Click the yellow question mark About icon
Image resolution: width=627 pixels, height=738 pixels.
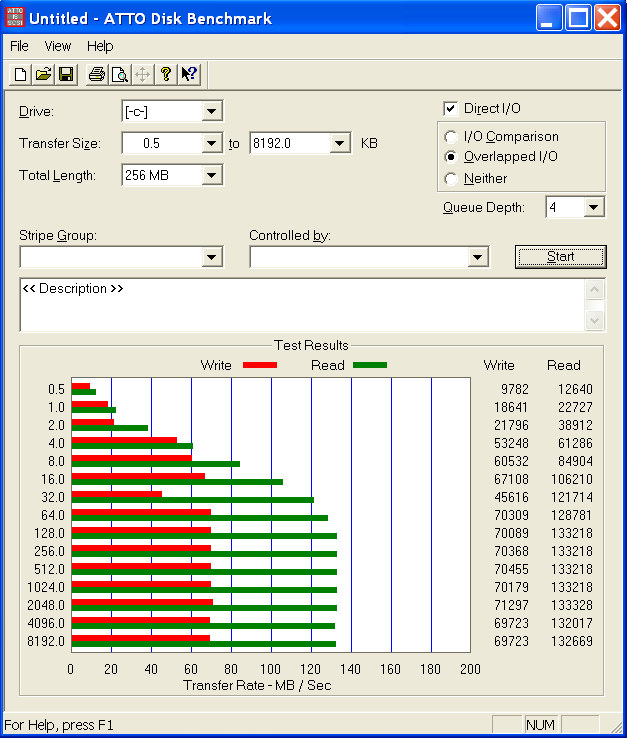[166, 74]
